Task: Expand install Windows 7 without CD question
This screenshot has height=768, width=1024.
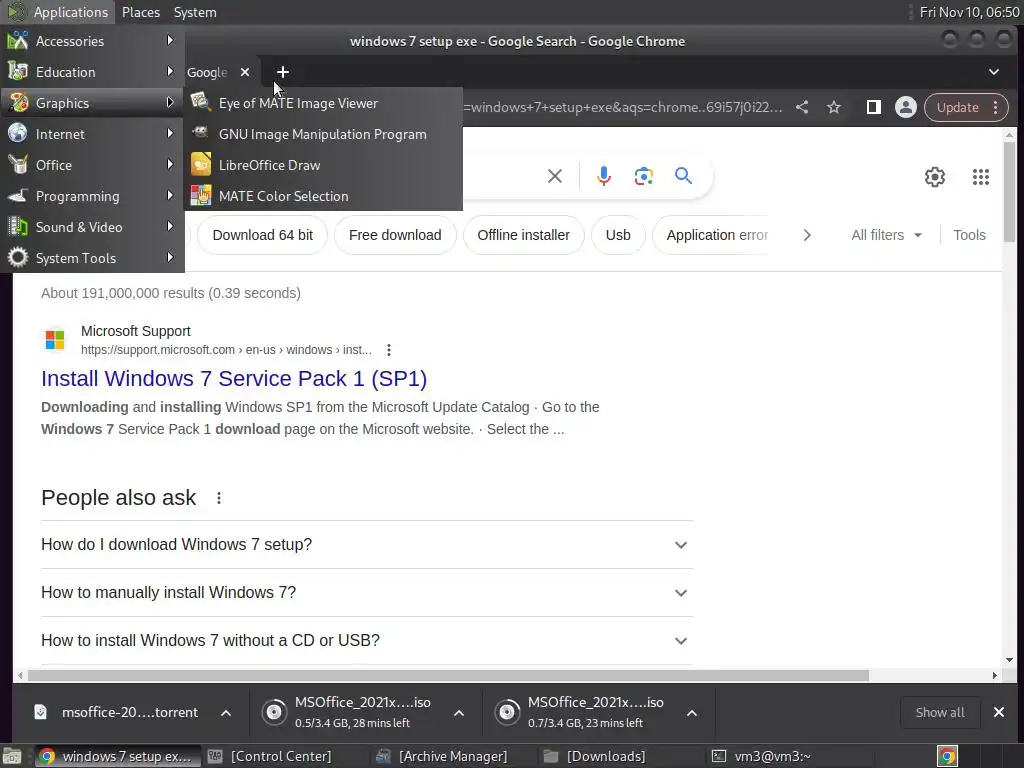Action: tap(366, 641)
